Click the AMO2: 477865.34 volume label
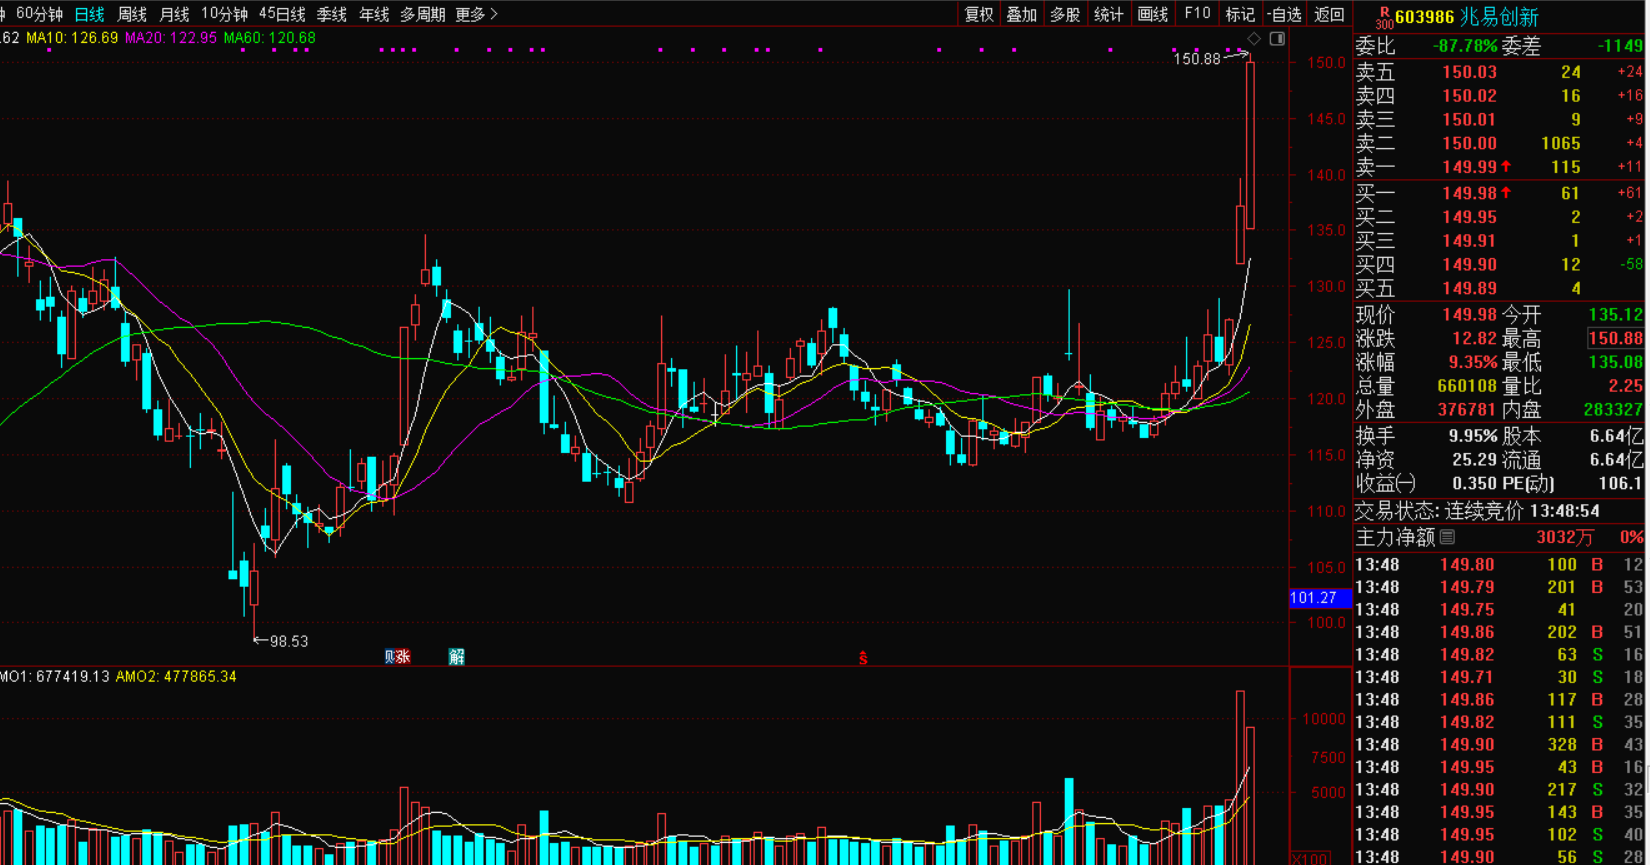The width and height of the screenshot is (1650, 865). point(176,677)
